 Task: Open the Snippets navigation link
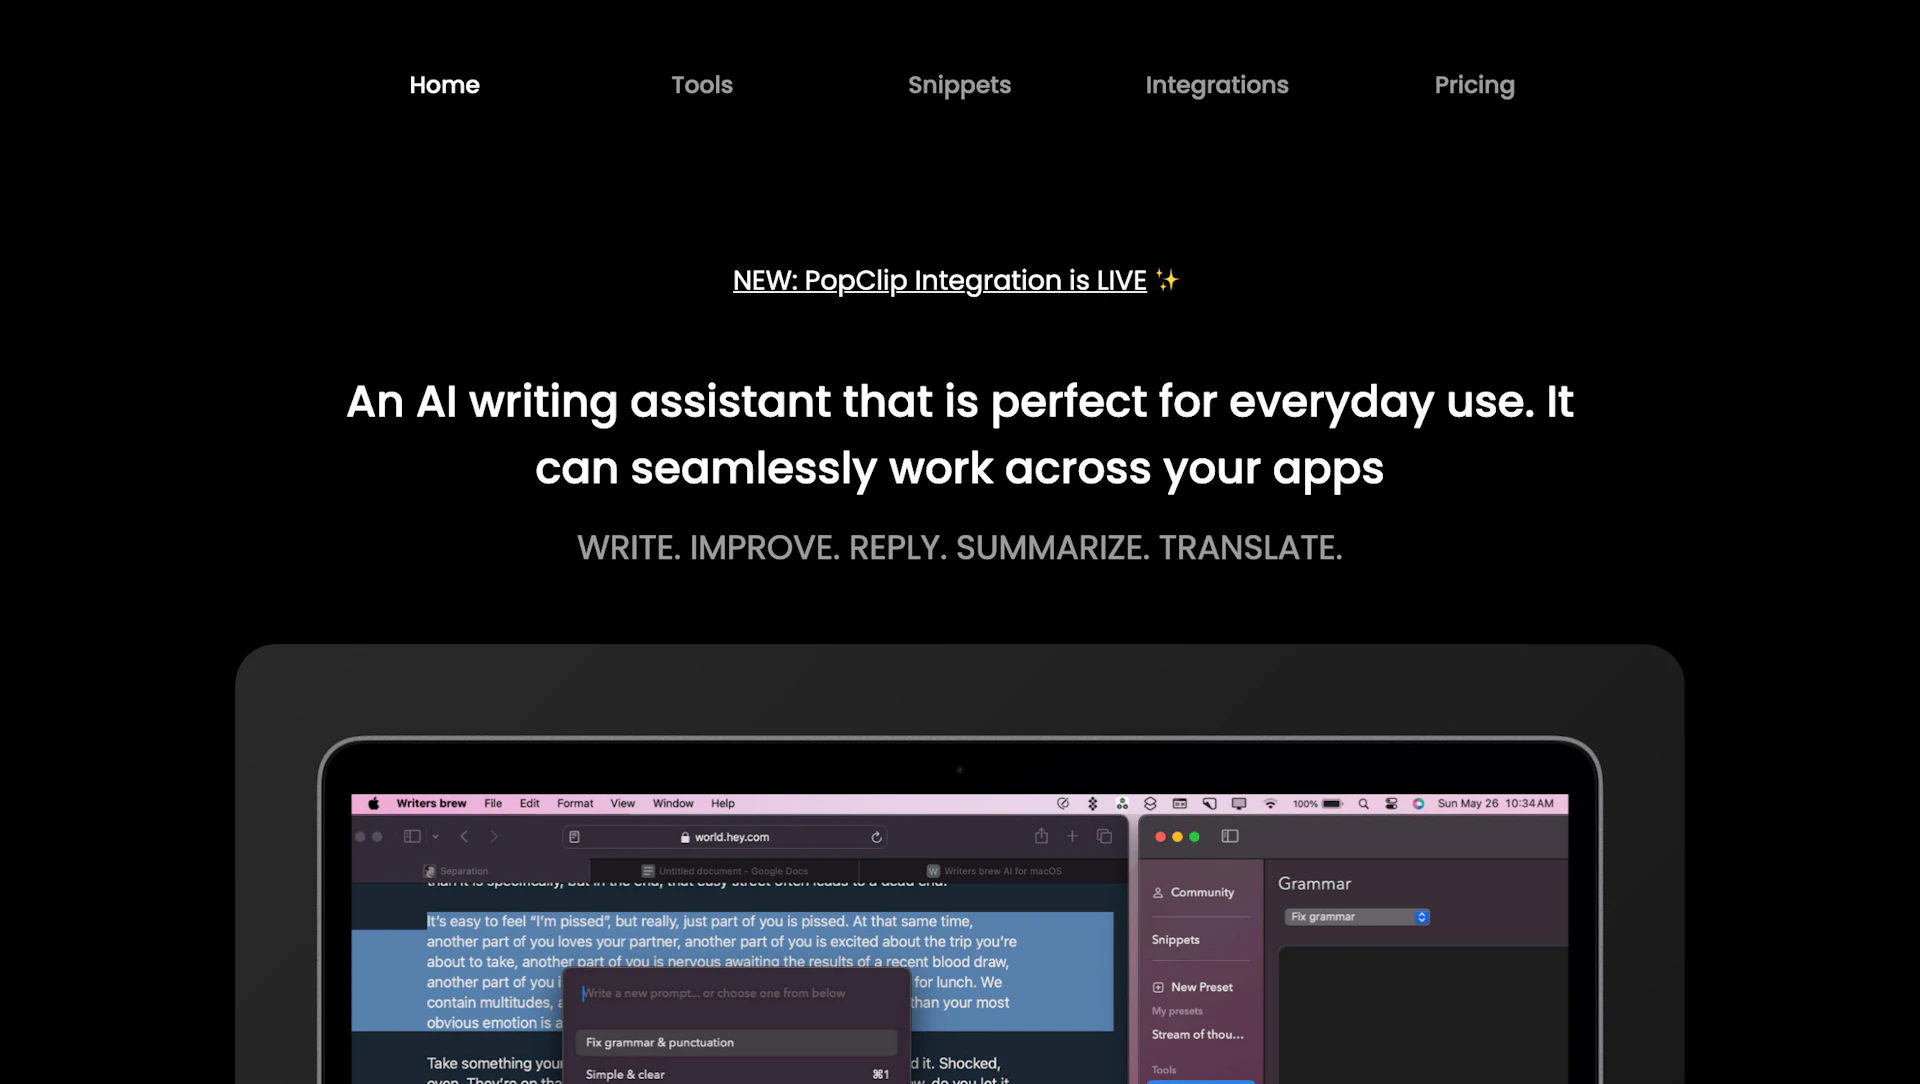pos(959,85)
